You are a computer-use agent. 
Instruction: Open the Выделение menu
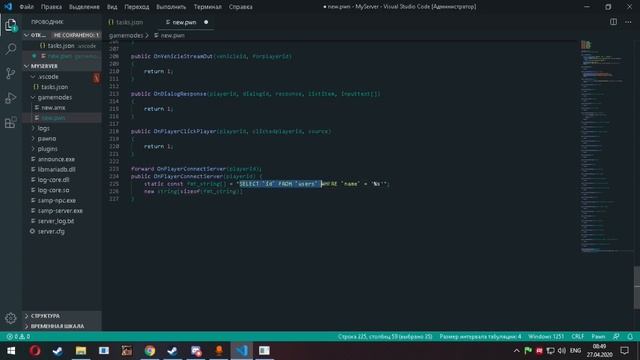pos(84,7)
